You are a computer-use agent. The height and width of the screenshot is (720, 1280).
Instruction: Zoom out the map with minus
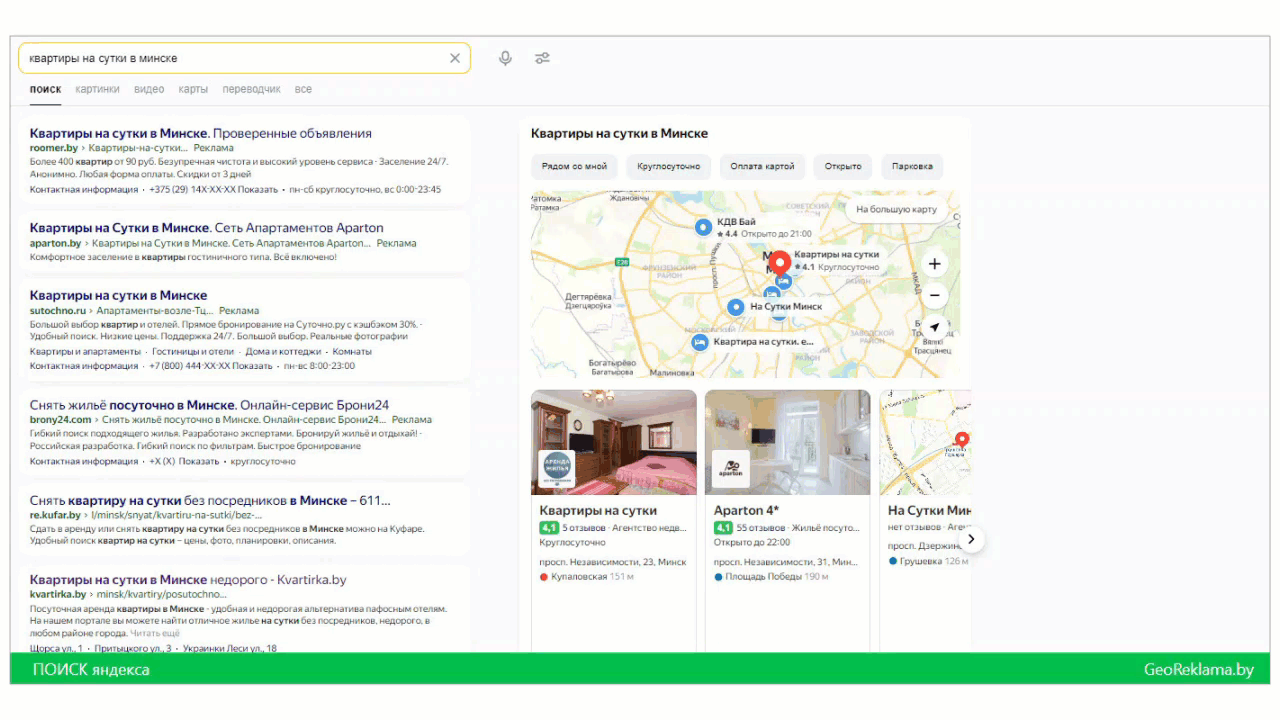(x=934, y=296)
